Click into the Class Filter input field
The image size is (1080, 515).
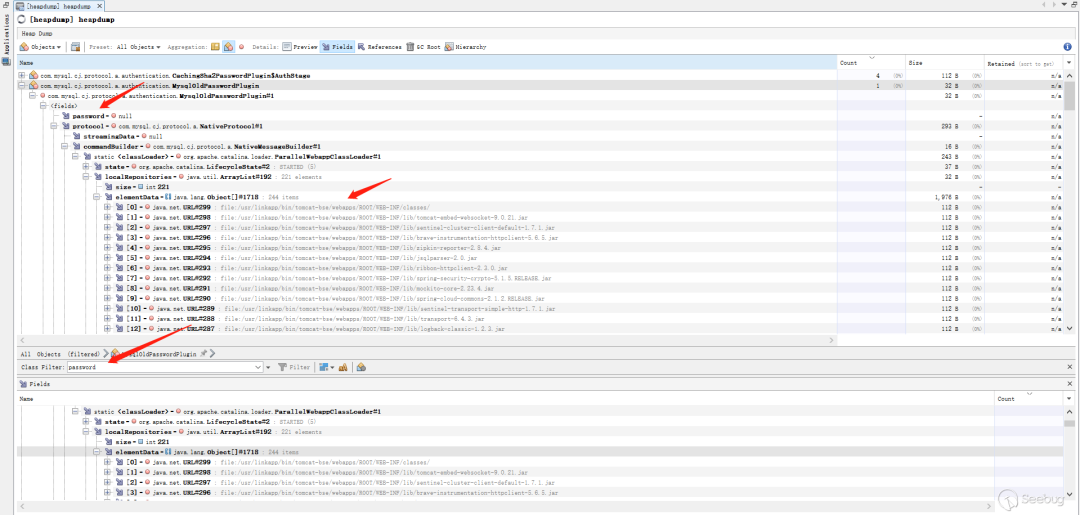click(x=160, y=367)
